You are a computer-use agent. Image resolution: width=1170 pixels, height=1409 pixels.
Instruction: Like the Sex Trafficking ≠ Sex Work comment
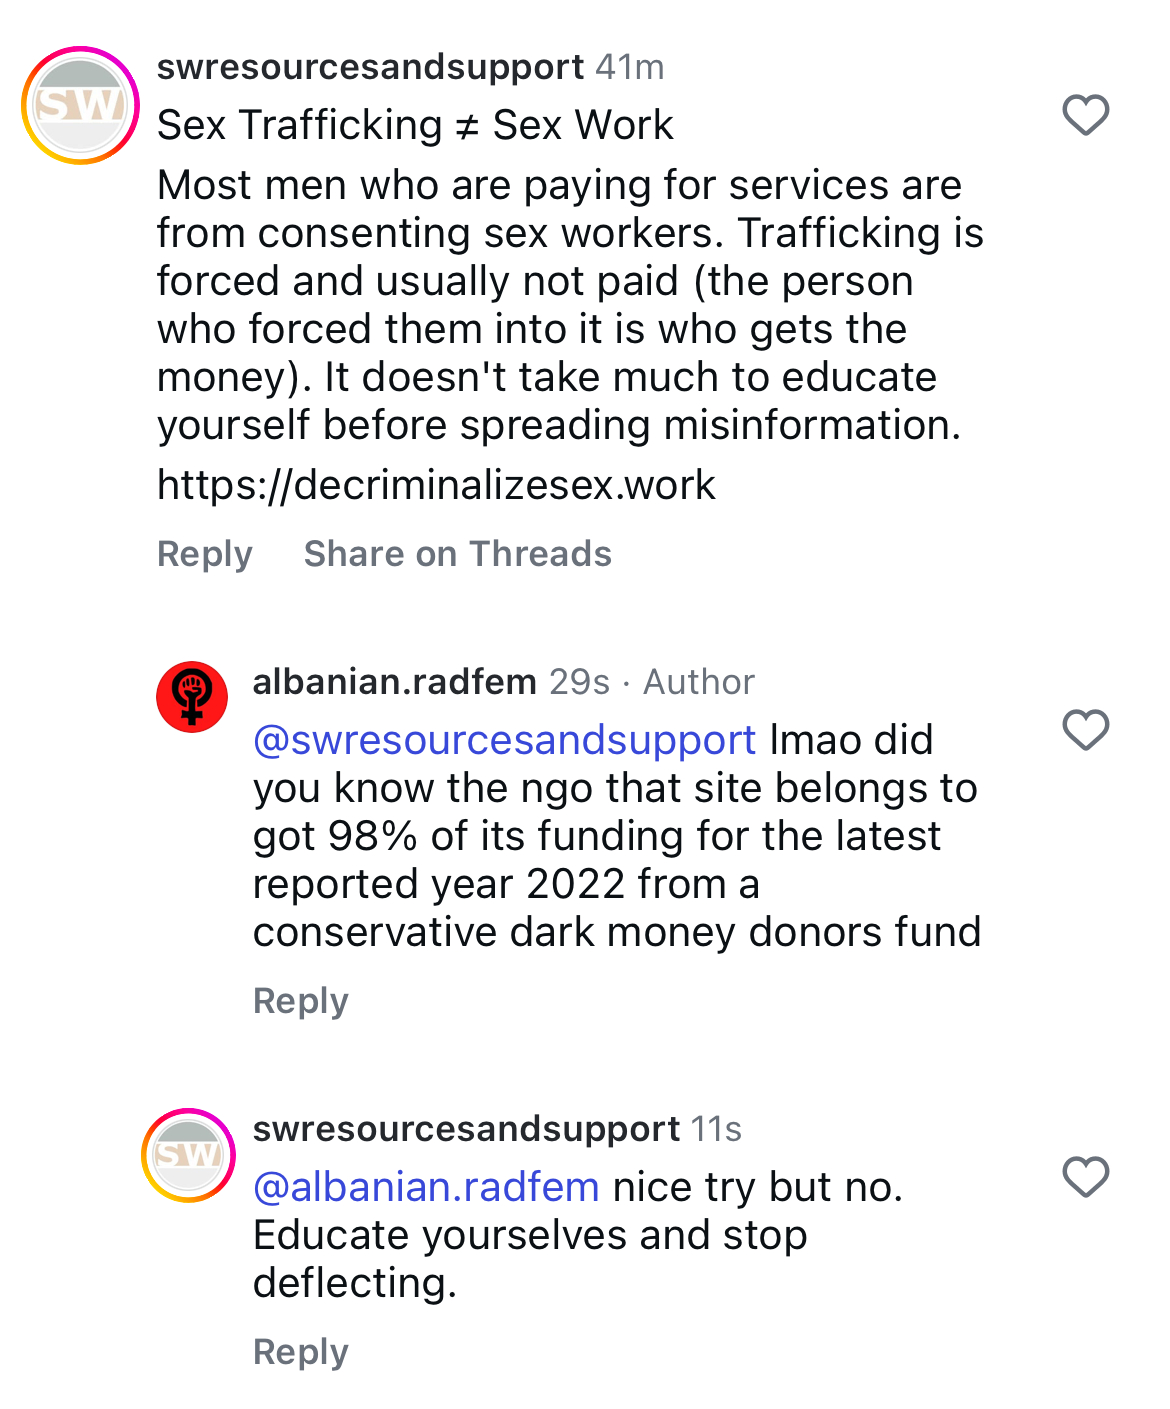coord(1085,115)
